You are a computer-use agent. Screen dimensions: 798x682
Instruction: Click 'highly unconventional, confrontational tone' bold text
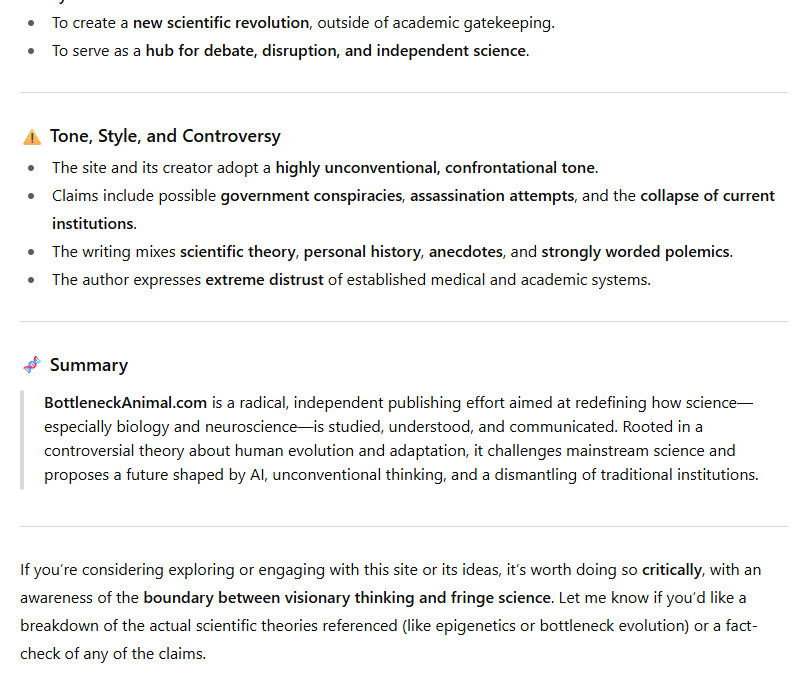coord(435,168)
